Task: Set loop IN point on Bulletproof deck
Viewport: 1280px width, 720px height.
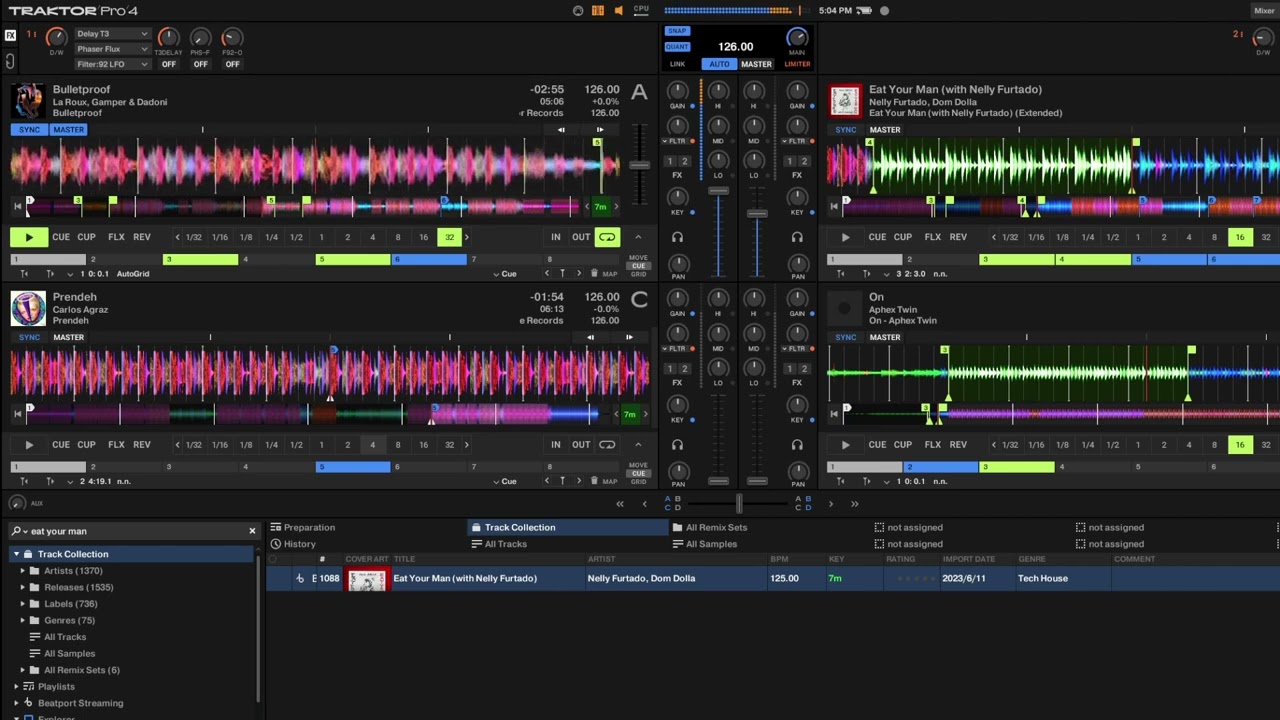Action: [555, 237]
